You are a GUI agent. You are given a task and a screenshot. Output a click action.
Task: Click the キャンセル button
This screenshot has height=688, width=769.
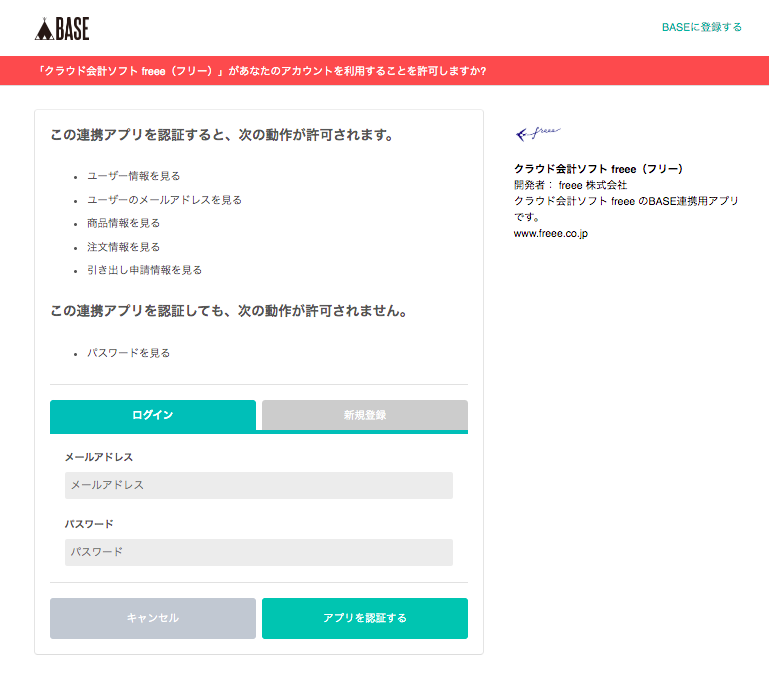pyautogui.click(x=153, y=618)
